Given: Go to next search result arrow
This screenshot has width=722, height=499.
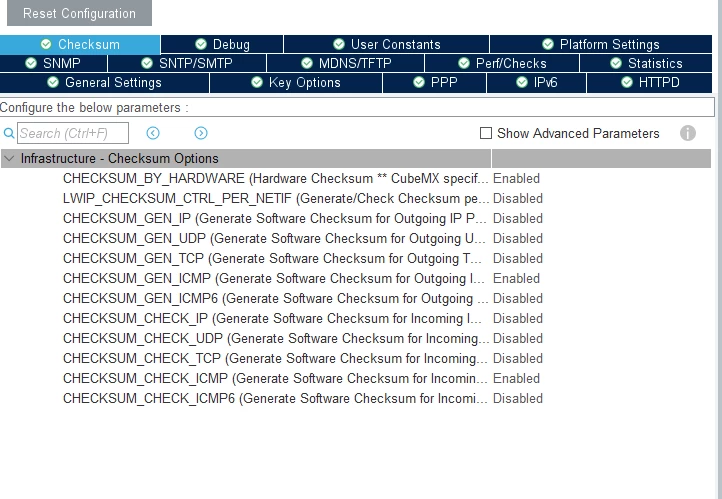Looking at the screenshot, I should [201, 133].
